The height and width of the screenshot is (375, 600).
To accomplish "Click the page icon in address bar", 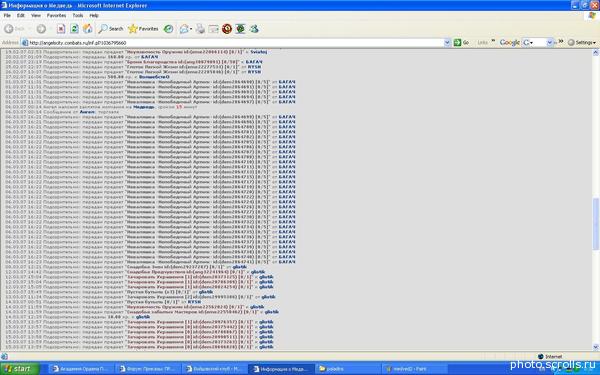I will [x=25, y=43].
